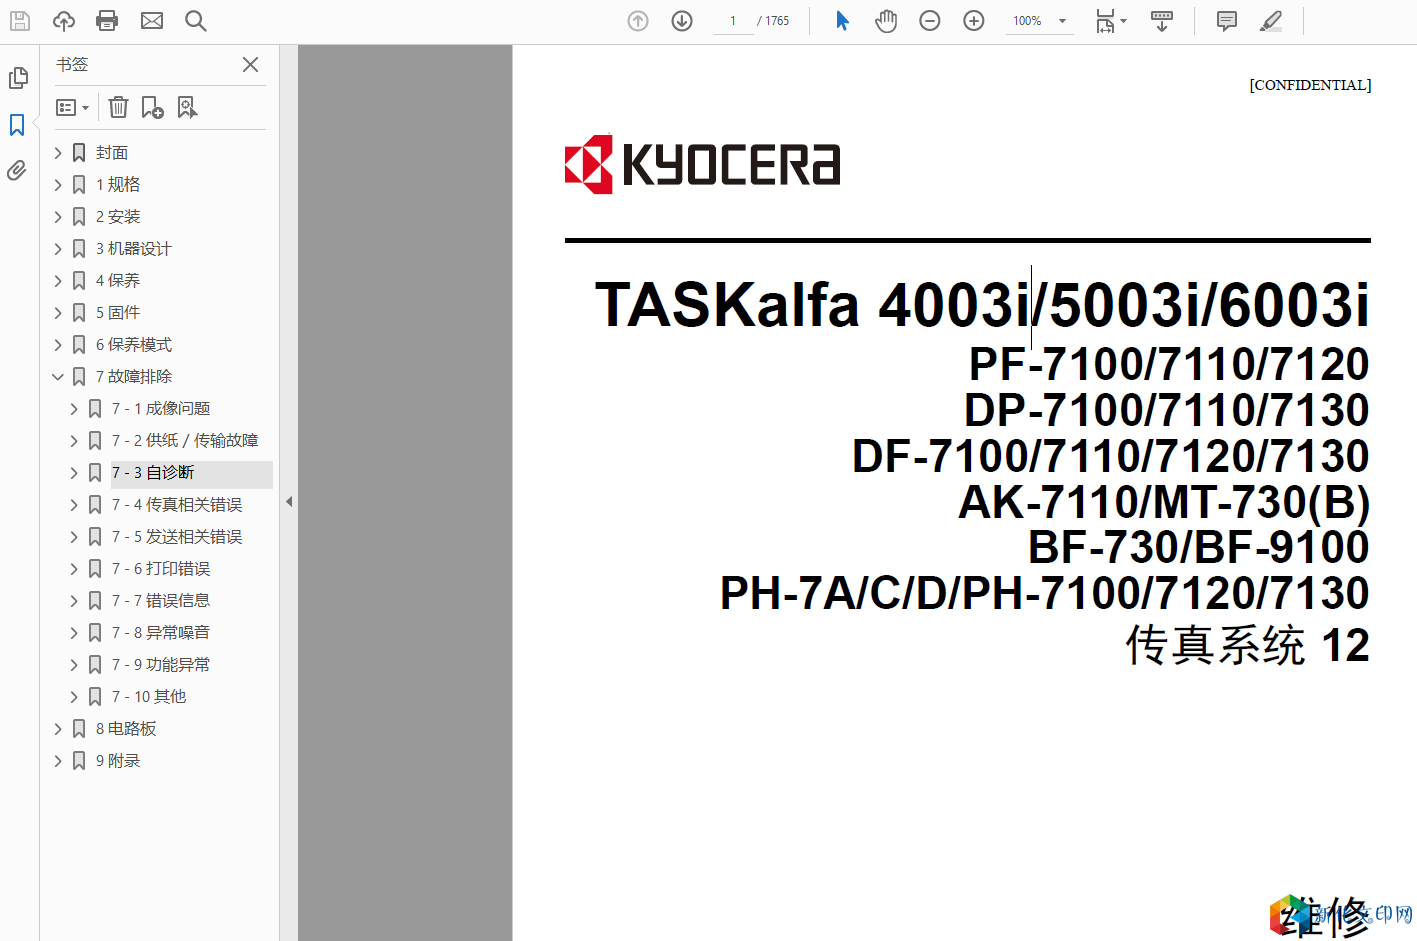
Task: Click the zoom in plus button
Action: 974,21
